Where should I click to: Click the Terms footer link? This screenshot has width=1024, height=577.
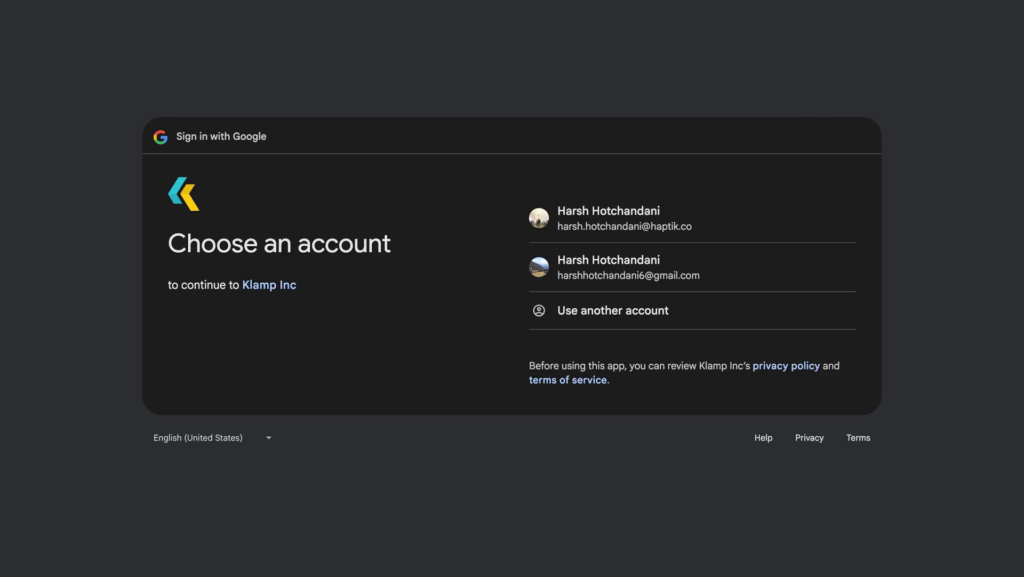[858, 438]
